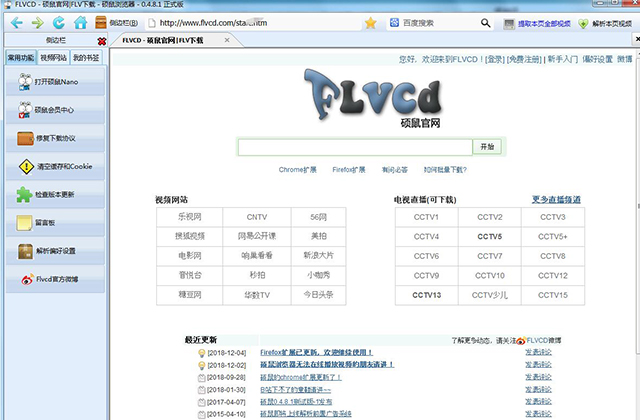Open the 我的书签 sidebar tab

click(x=86, y=58)
